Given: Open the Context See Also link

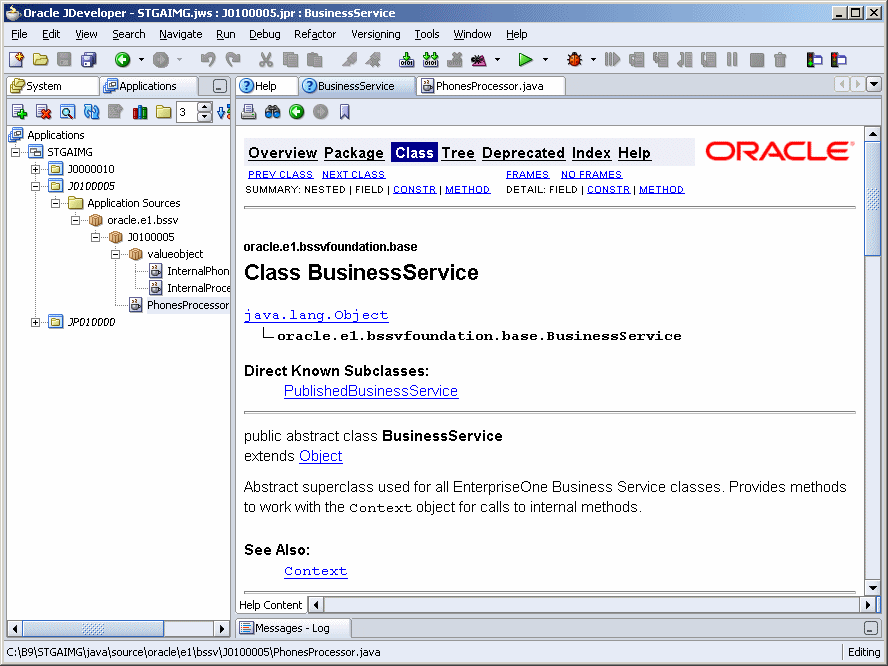Looking at the screenshot, I should click(315, 571).
